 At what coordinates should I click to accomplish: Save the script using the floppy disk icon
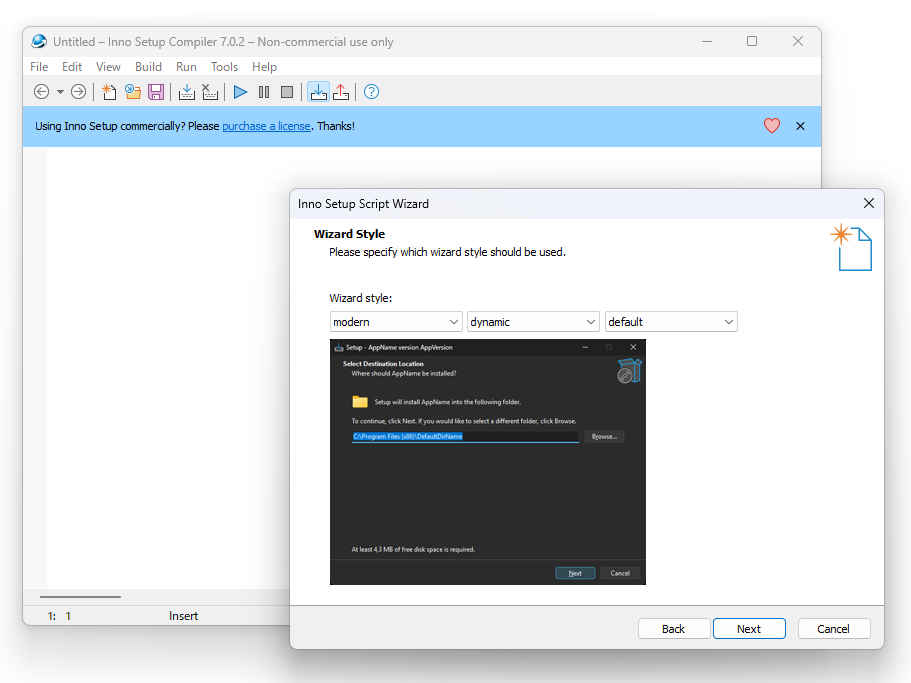pyautogui.click(x=156, y=92)
